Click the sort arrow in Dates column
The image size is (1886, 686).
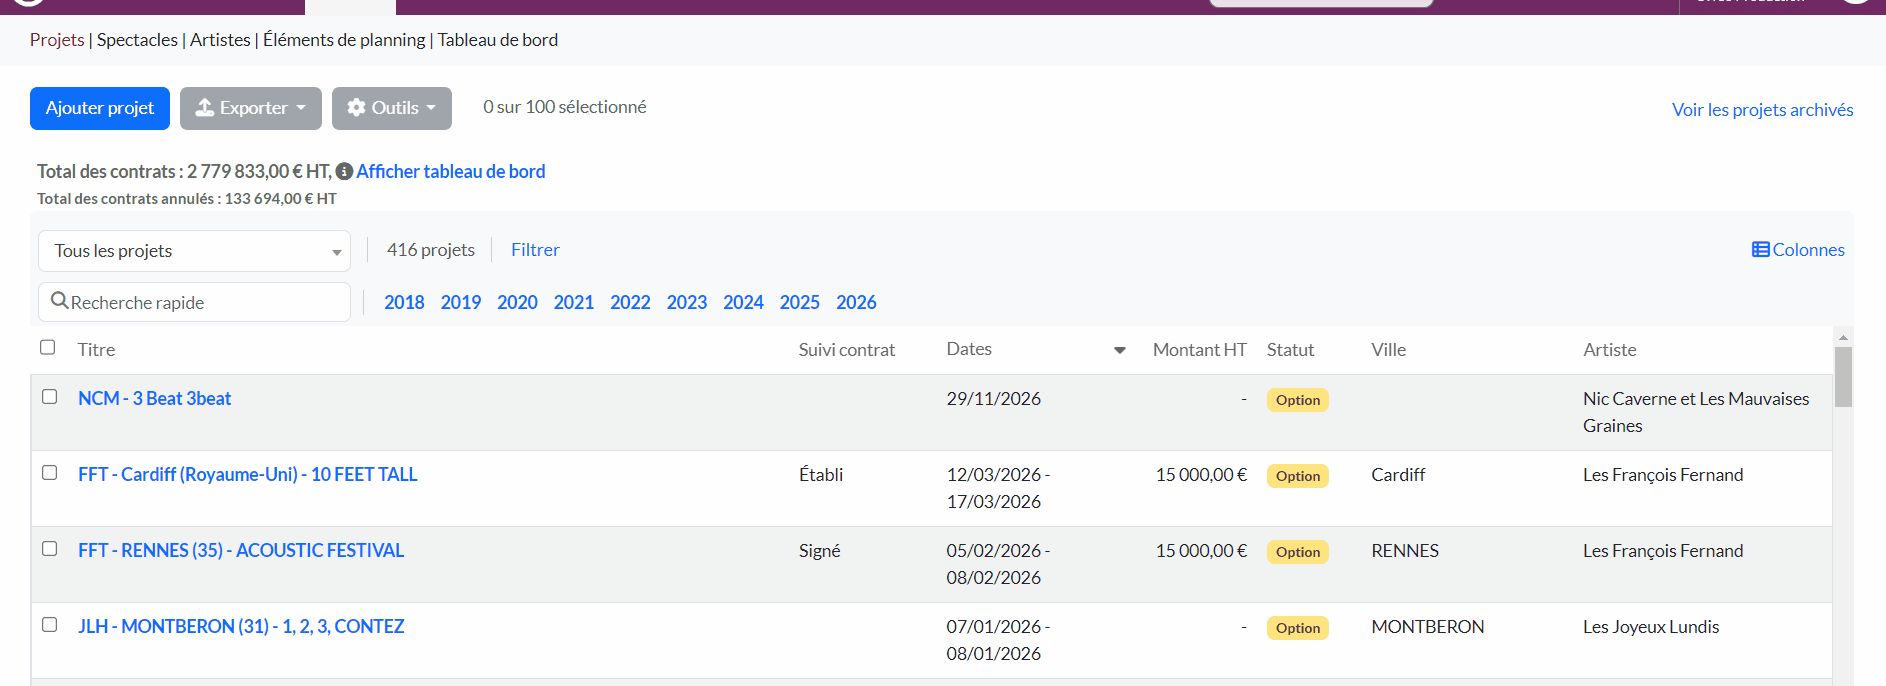pyautogui.click(x=1119, y=350)
